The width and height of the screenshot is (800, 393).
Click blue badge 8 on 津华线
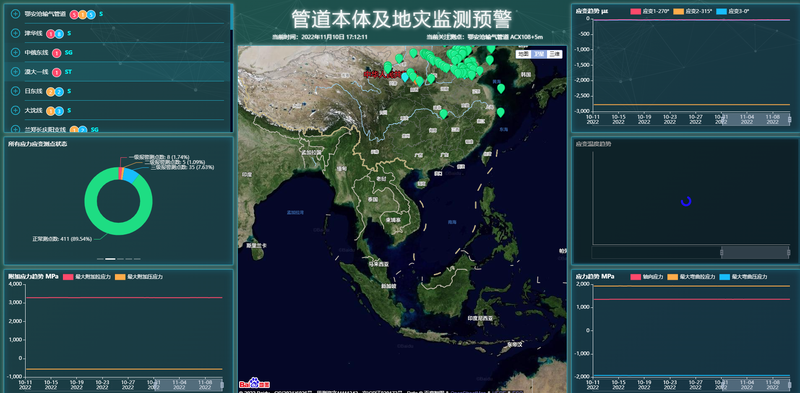coord(59,34)
